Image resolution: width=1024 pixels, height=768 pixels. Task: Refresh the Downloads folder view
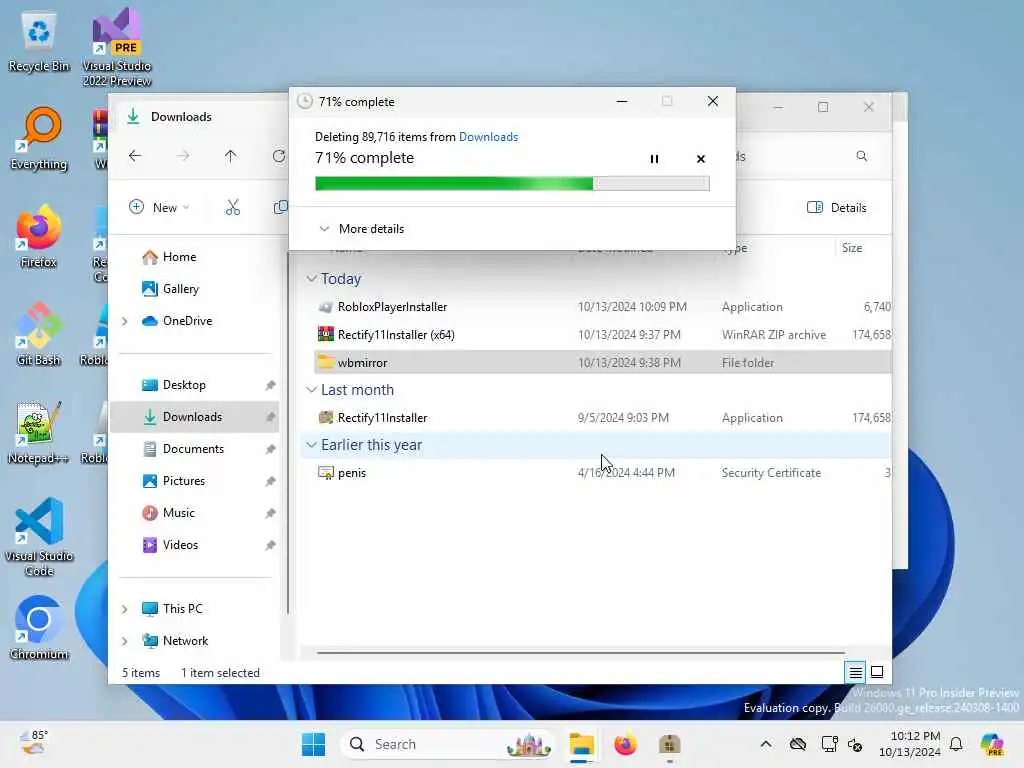click(x=279, y=156)
